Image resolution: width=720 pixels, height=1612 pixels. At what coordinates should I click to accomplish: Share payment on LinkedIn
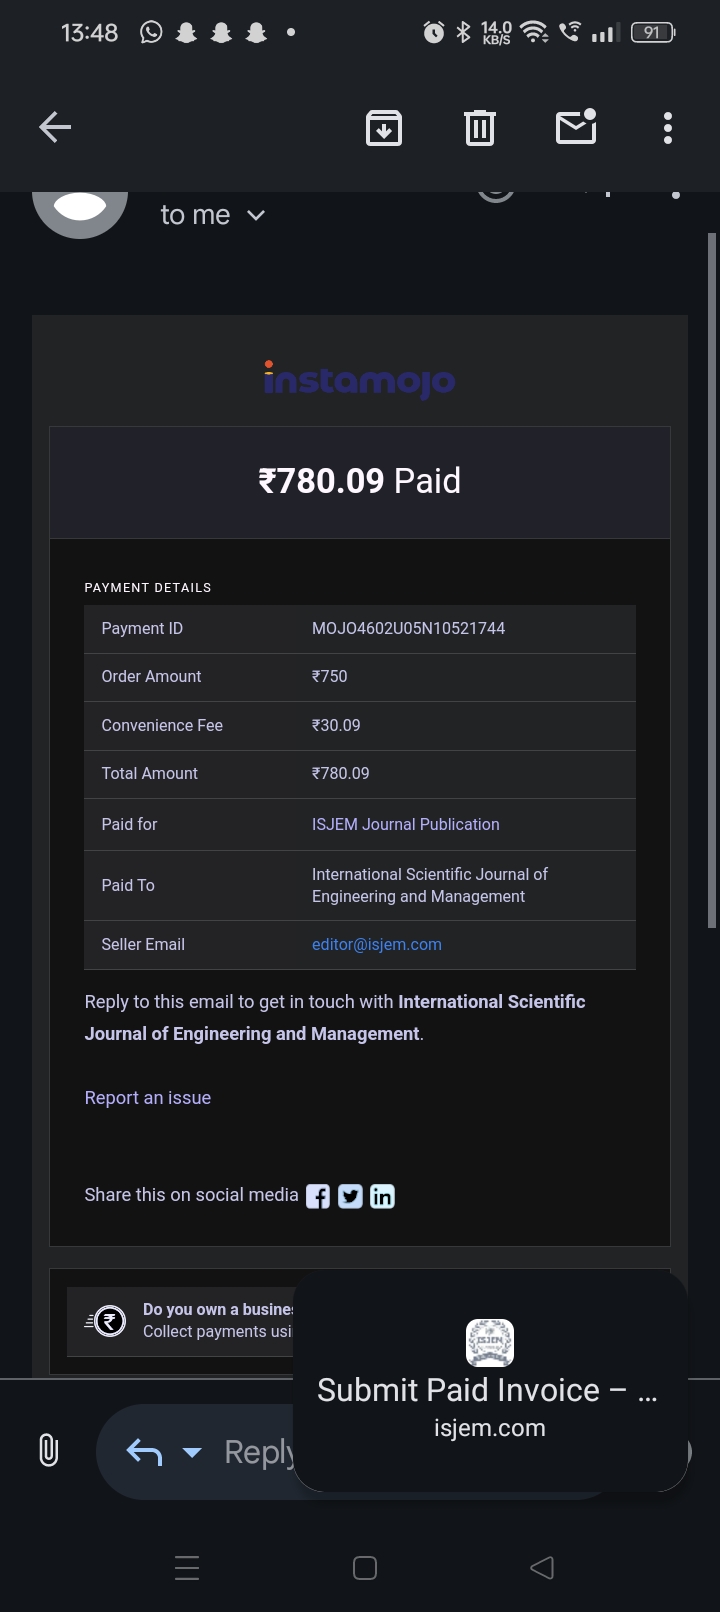tap(383, 1196)
